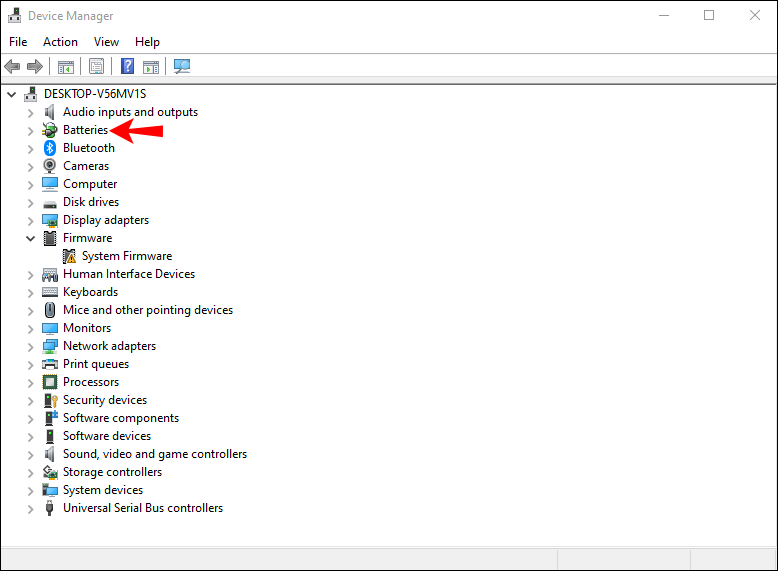Select the Processors label
Viewport: 778px width, 571px height.
point(91,382)
